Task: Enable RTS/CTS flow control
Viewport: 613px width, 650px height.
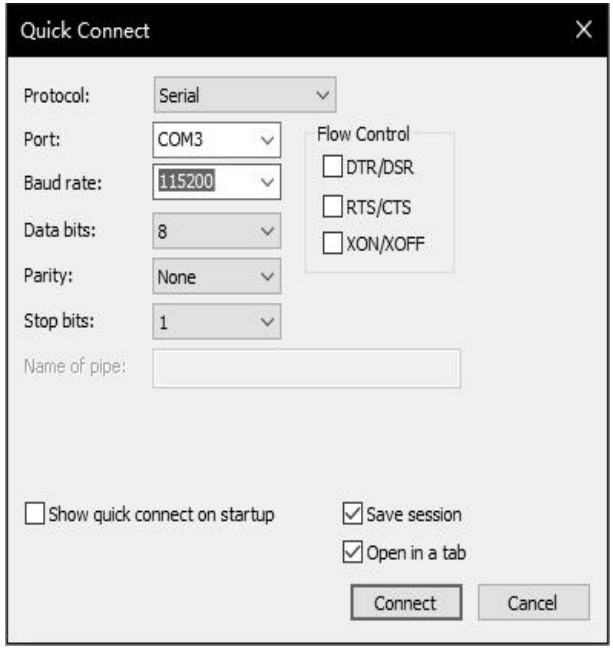Action: [333, 207]
